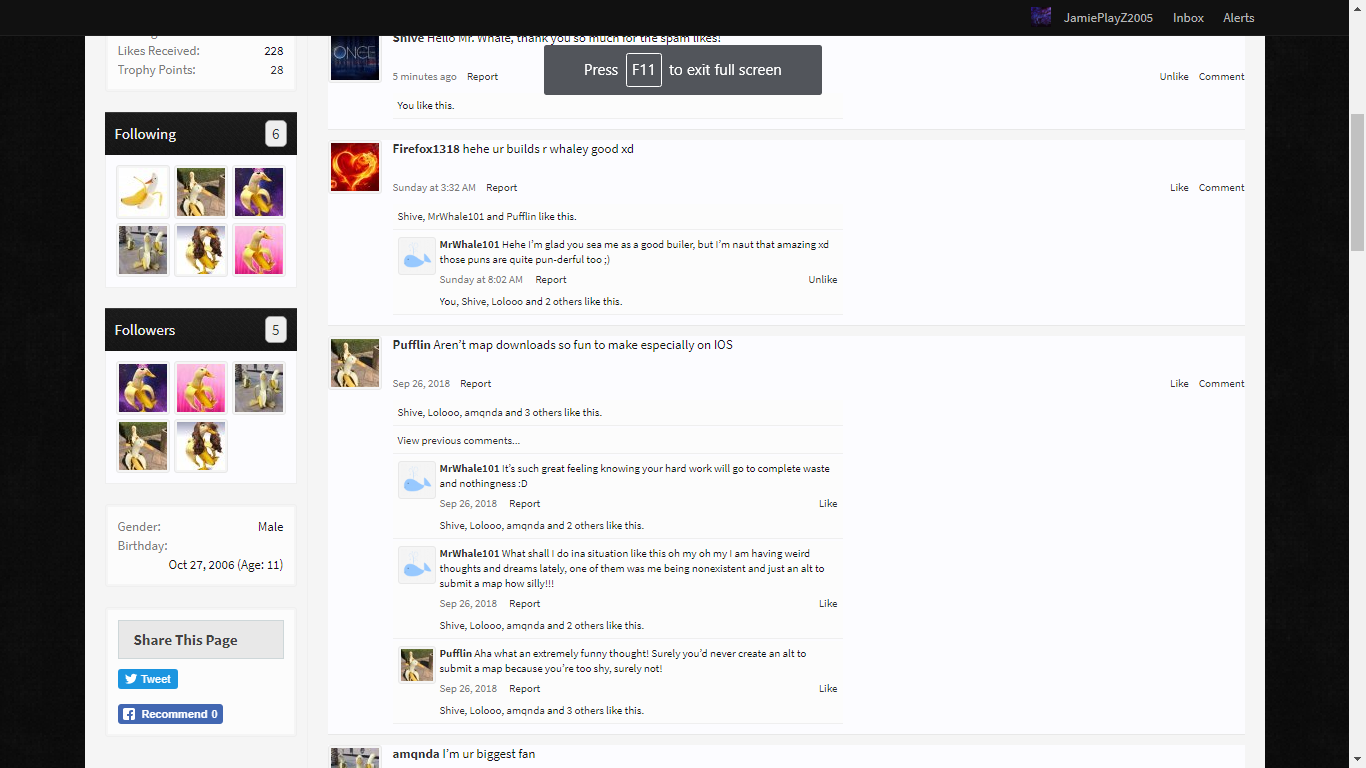Like Firefox1318's whaley good post
The height and width of the screenshot is (768, 1366).
point(1179,188)
